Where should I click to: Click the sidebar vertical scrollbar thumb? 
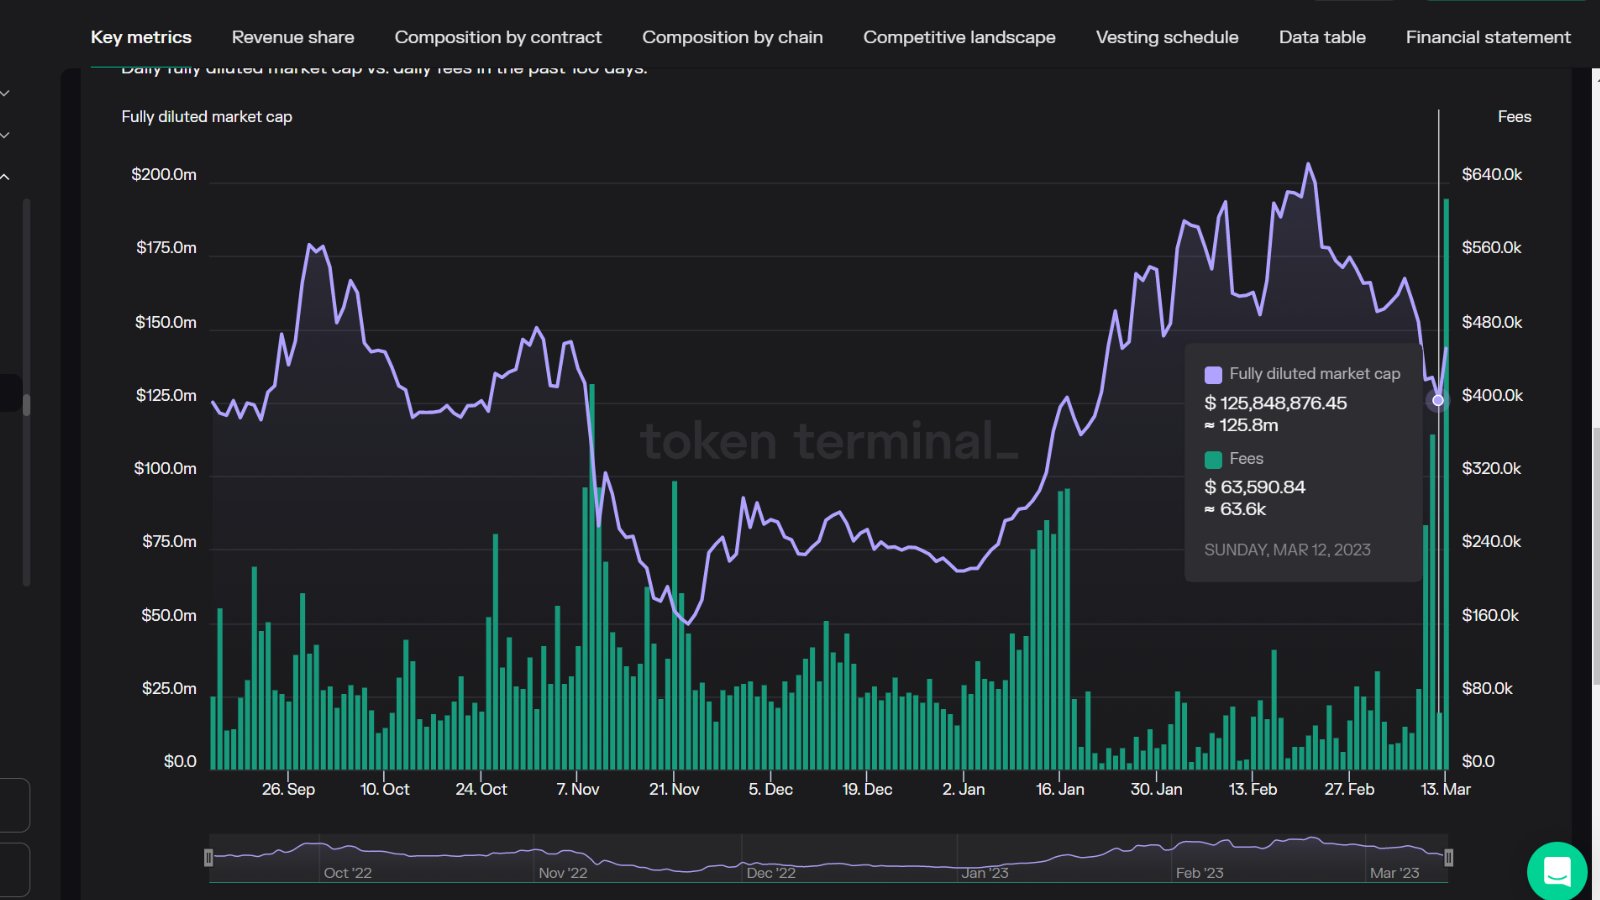pyautogui.click(x=26, y=404)
